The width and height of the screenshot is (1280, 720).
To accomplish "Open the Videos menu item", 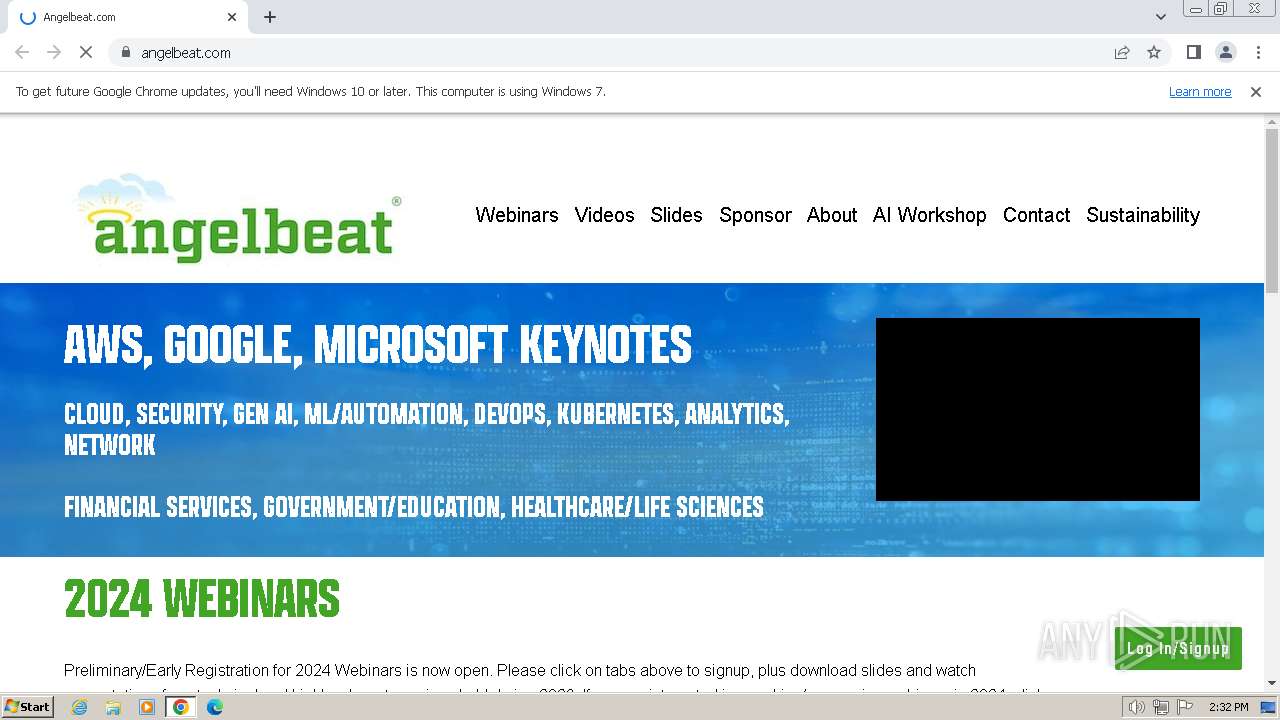I will [604, 215].
